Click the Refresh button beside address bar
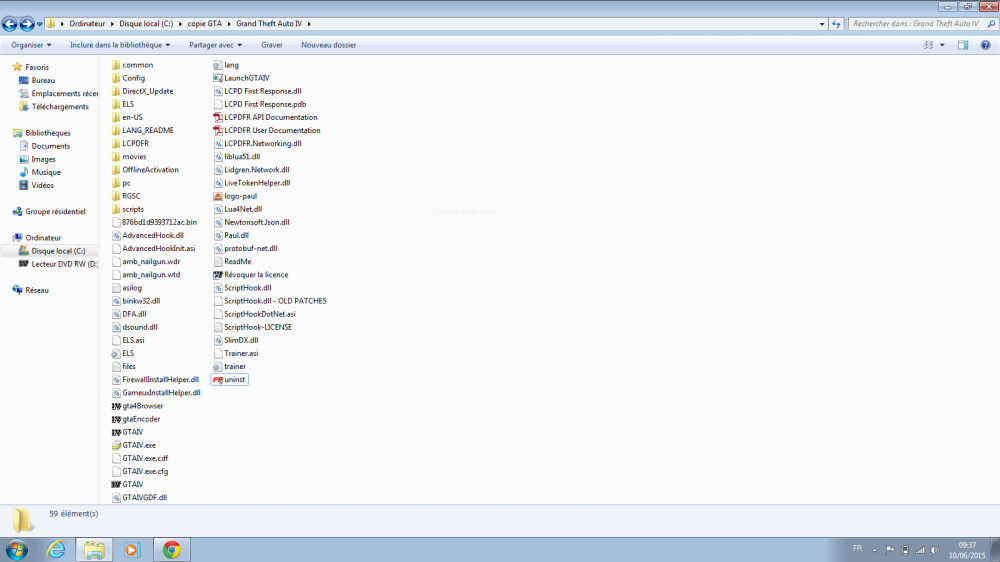 pyautogui.click(x=836, y=24)
